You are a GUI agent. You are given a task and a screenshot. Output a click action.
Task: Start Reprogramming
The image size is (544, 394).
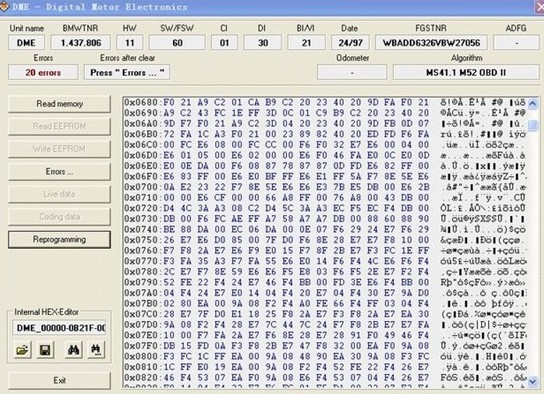(x=59, y=240)
